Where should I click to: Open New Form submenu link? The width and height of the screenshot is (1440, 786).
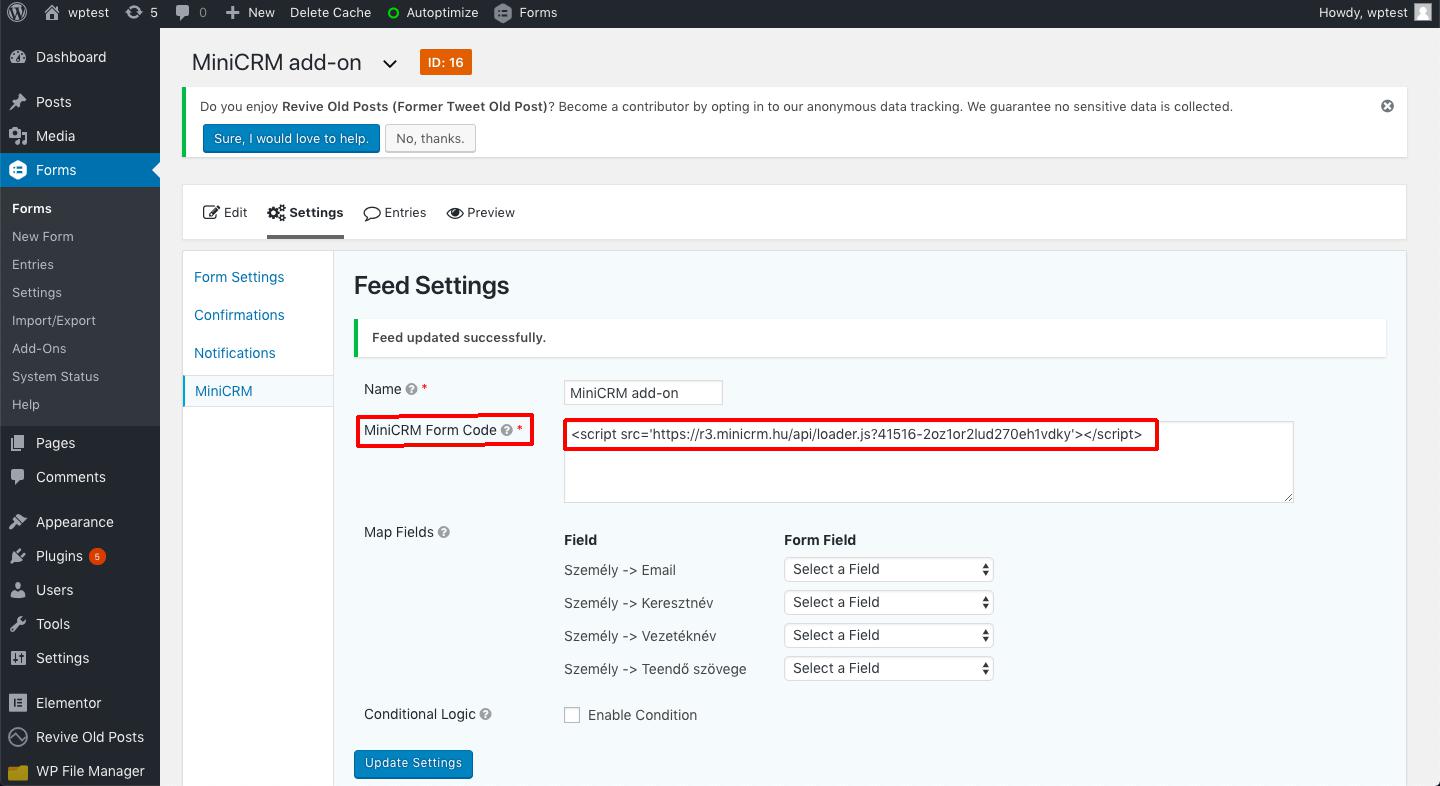click(x=43, y=236)
